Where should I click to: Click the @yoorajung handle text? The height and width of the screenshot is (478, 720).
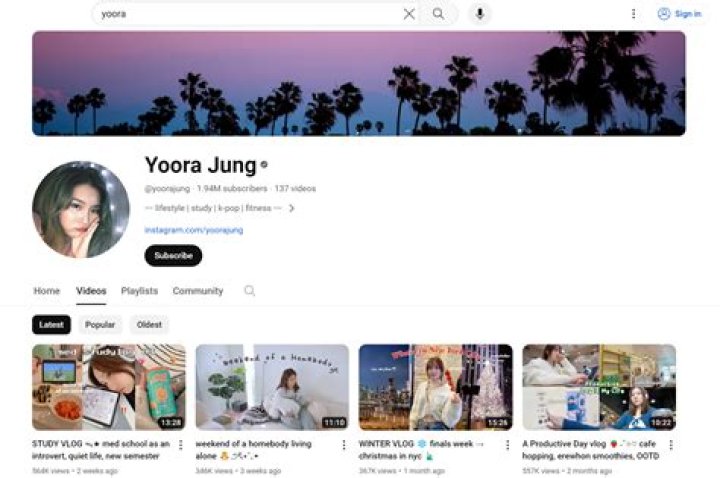[x=167, y=189]
